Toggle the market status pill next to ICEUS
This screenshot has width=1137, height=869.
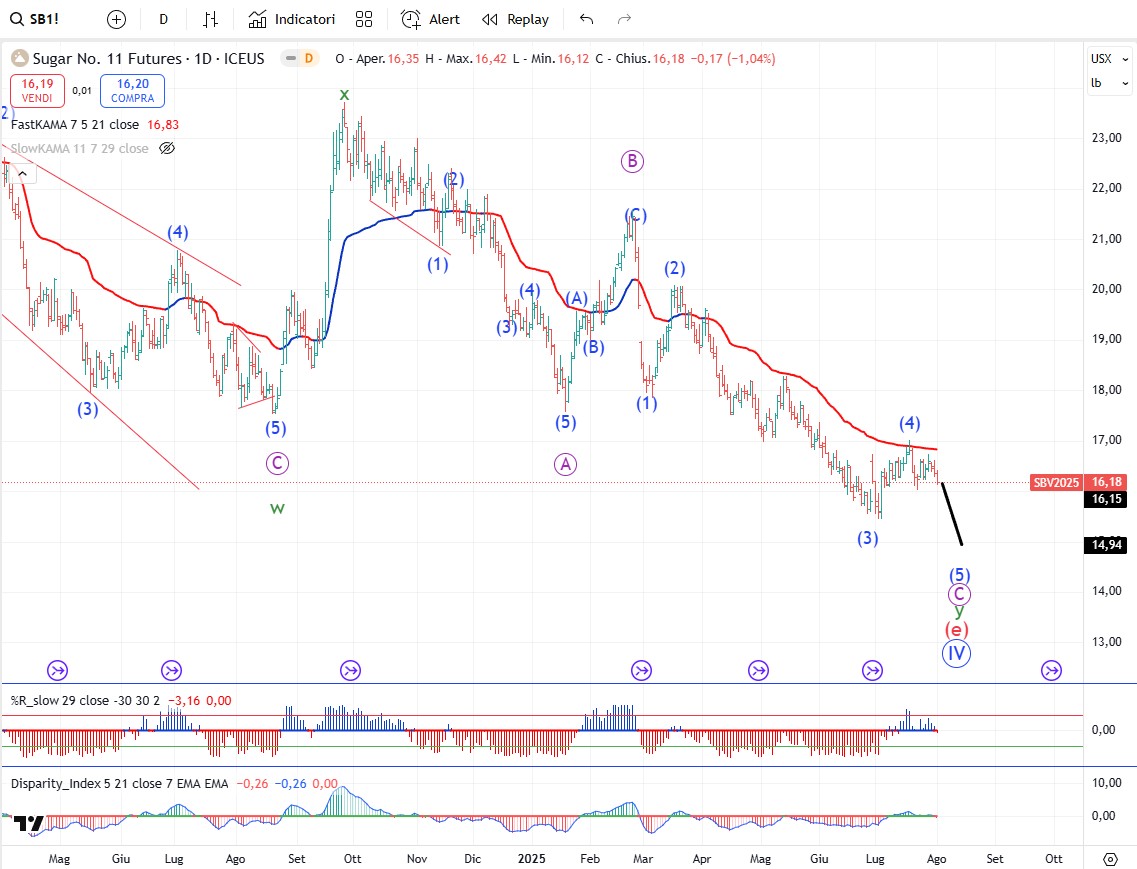pyautogui.click(x=299, y=59)
